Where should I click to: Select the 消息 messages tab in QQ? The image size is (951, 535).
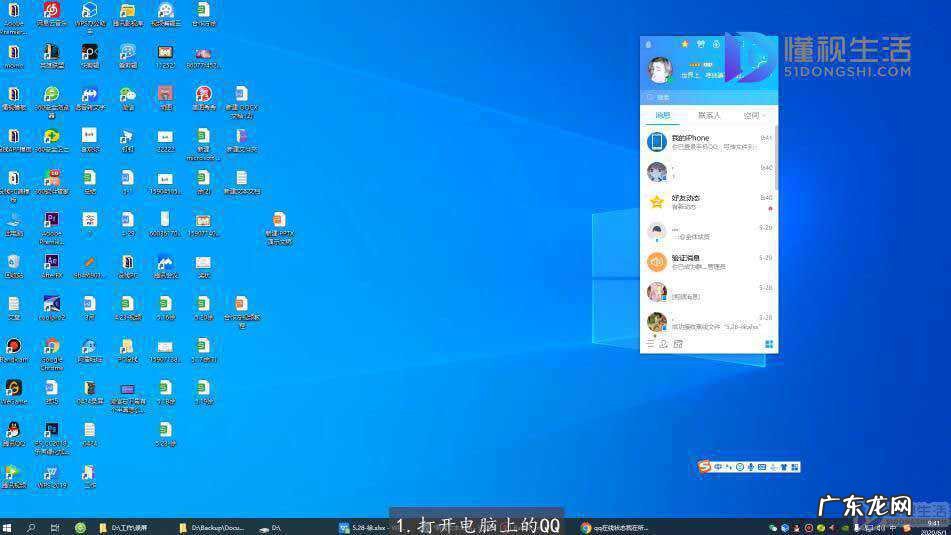point(661,116)
